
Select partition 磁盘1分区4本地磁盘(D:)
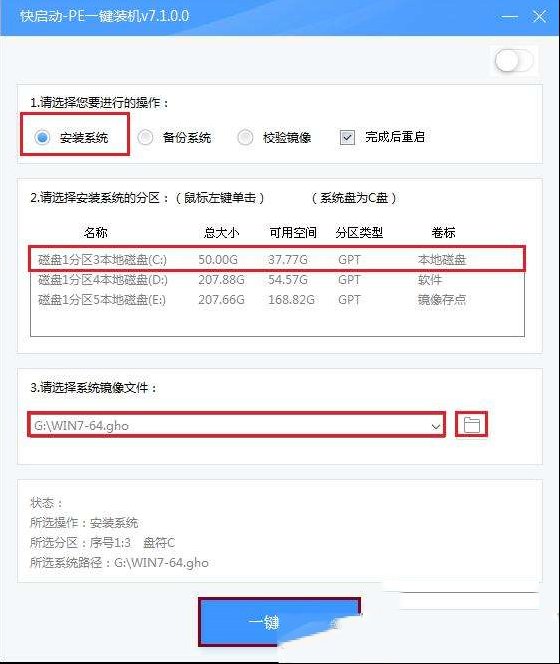pyautogui.click(x=277, y=279)
